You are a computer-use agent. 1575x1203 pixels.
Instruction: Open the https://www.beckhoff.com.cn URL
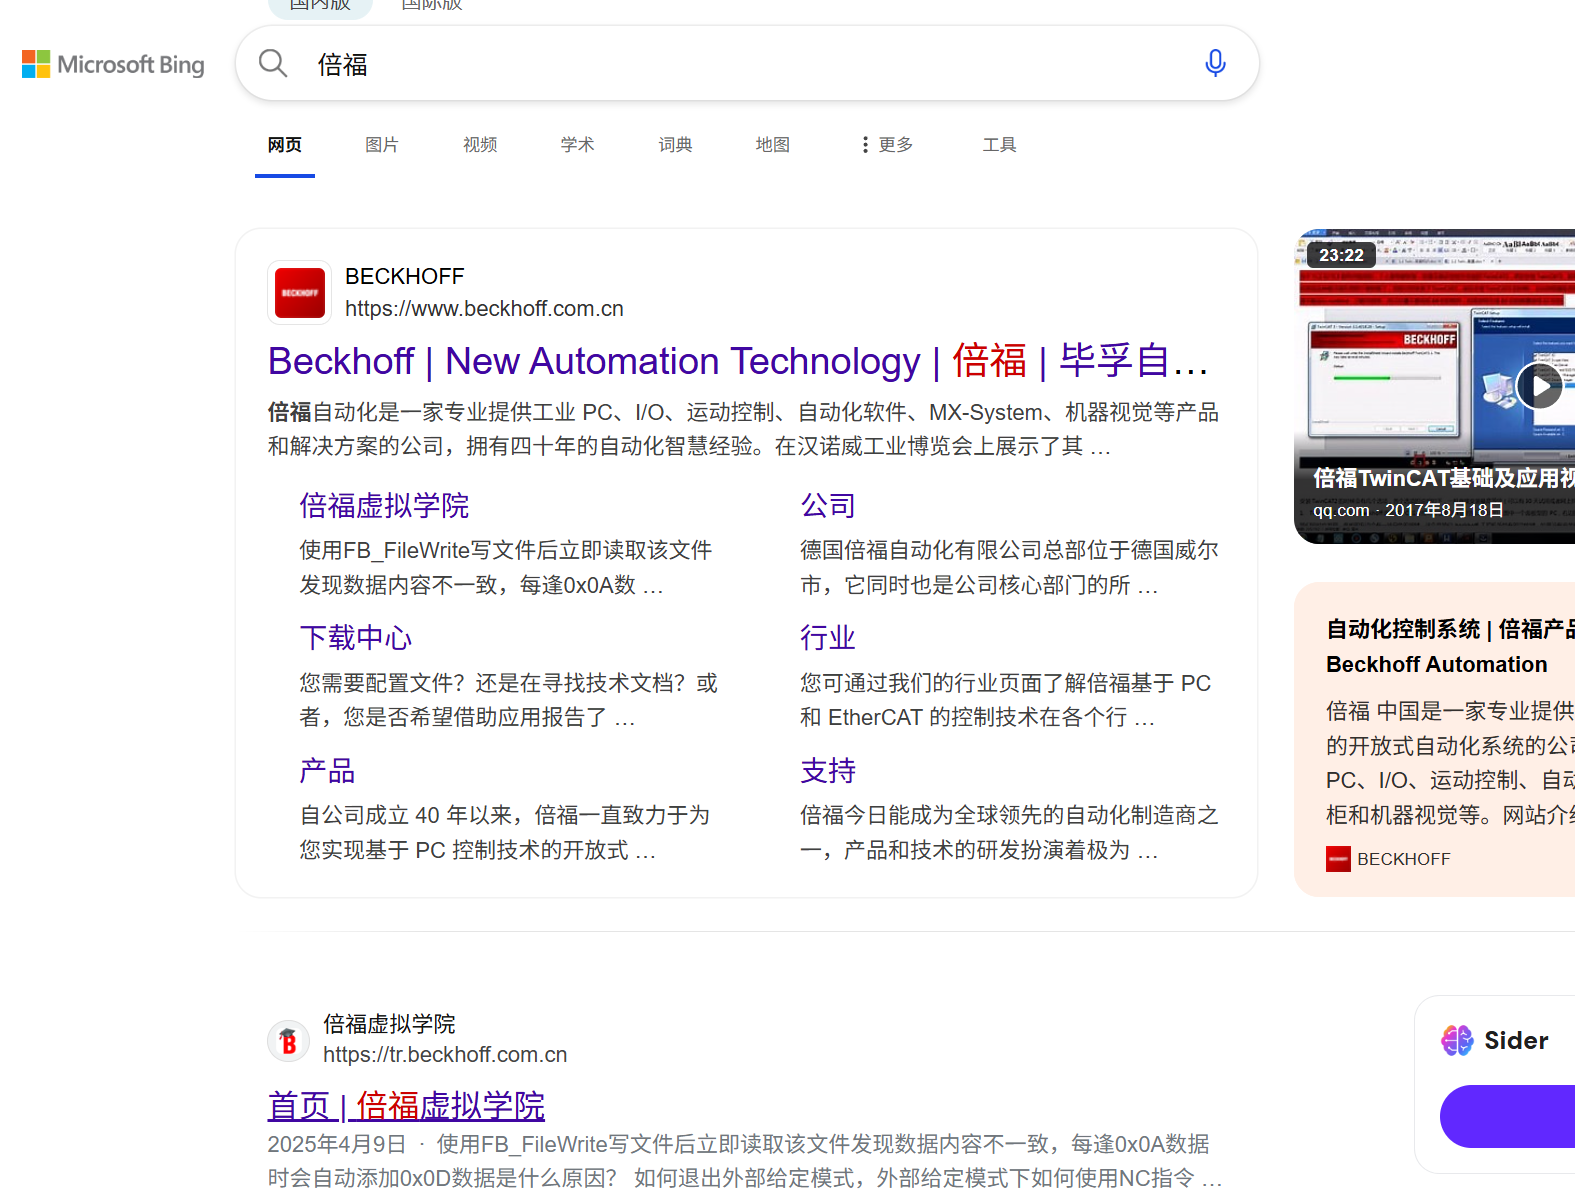pos(484,309)
